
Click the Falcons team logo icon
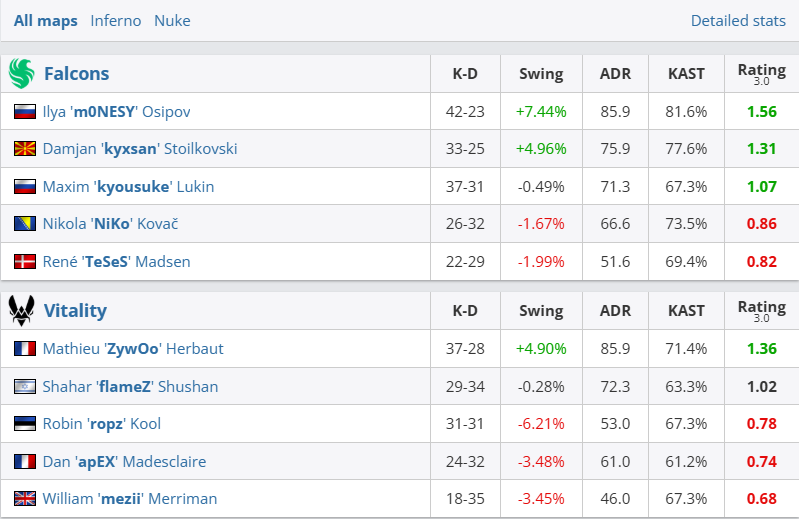[21, 73]
